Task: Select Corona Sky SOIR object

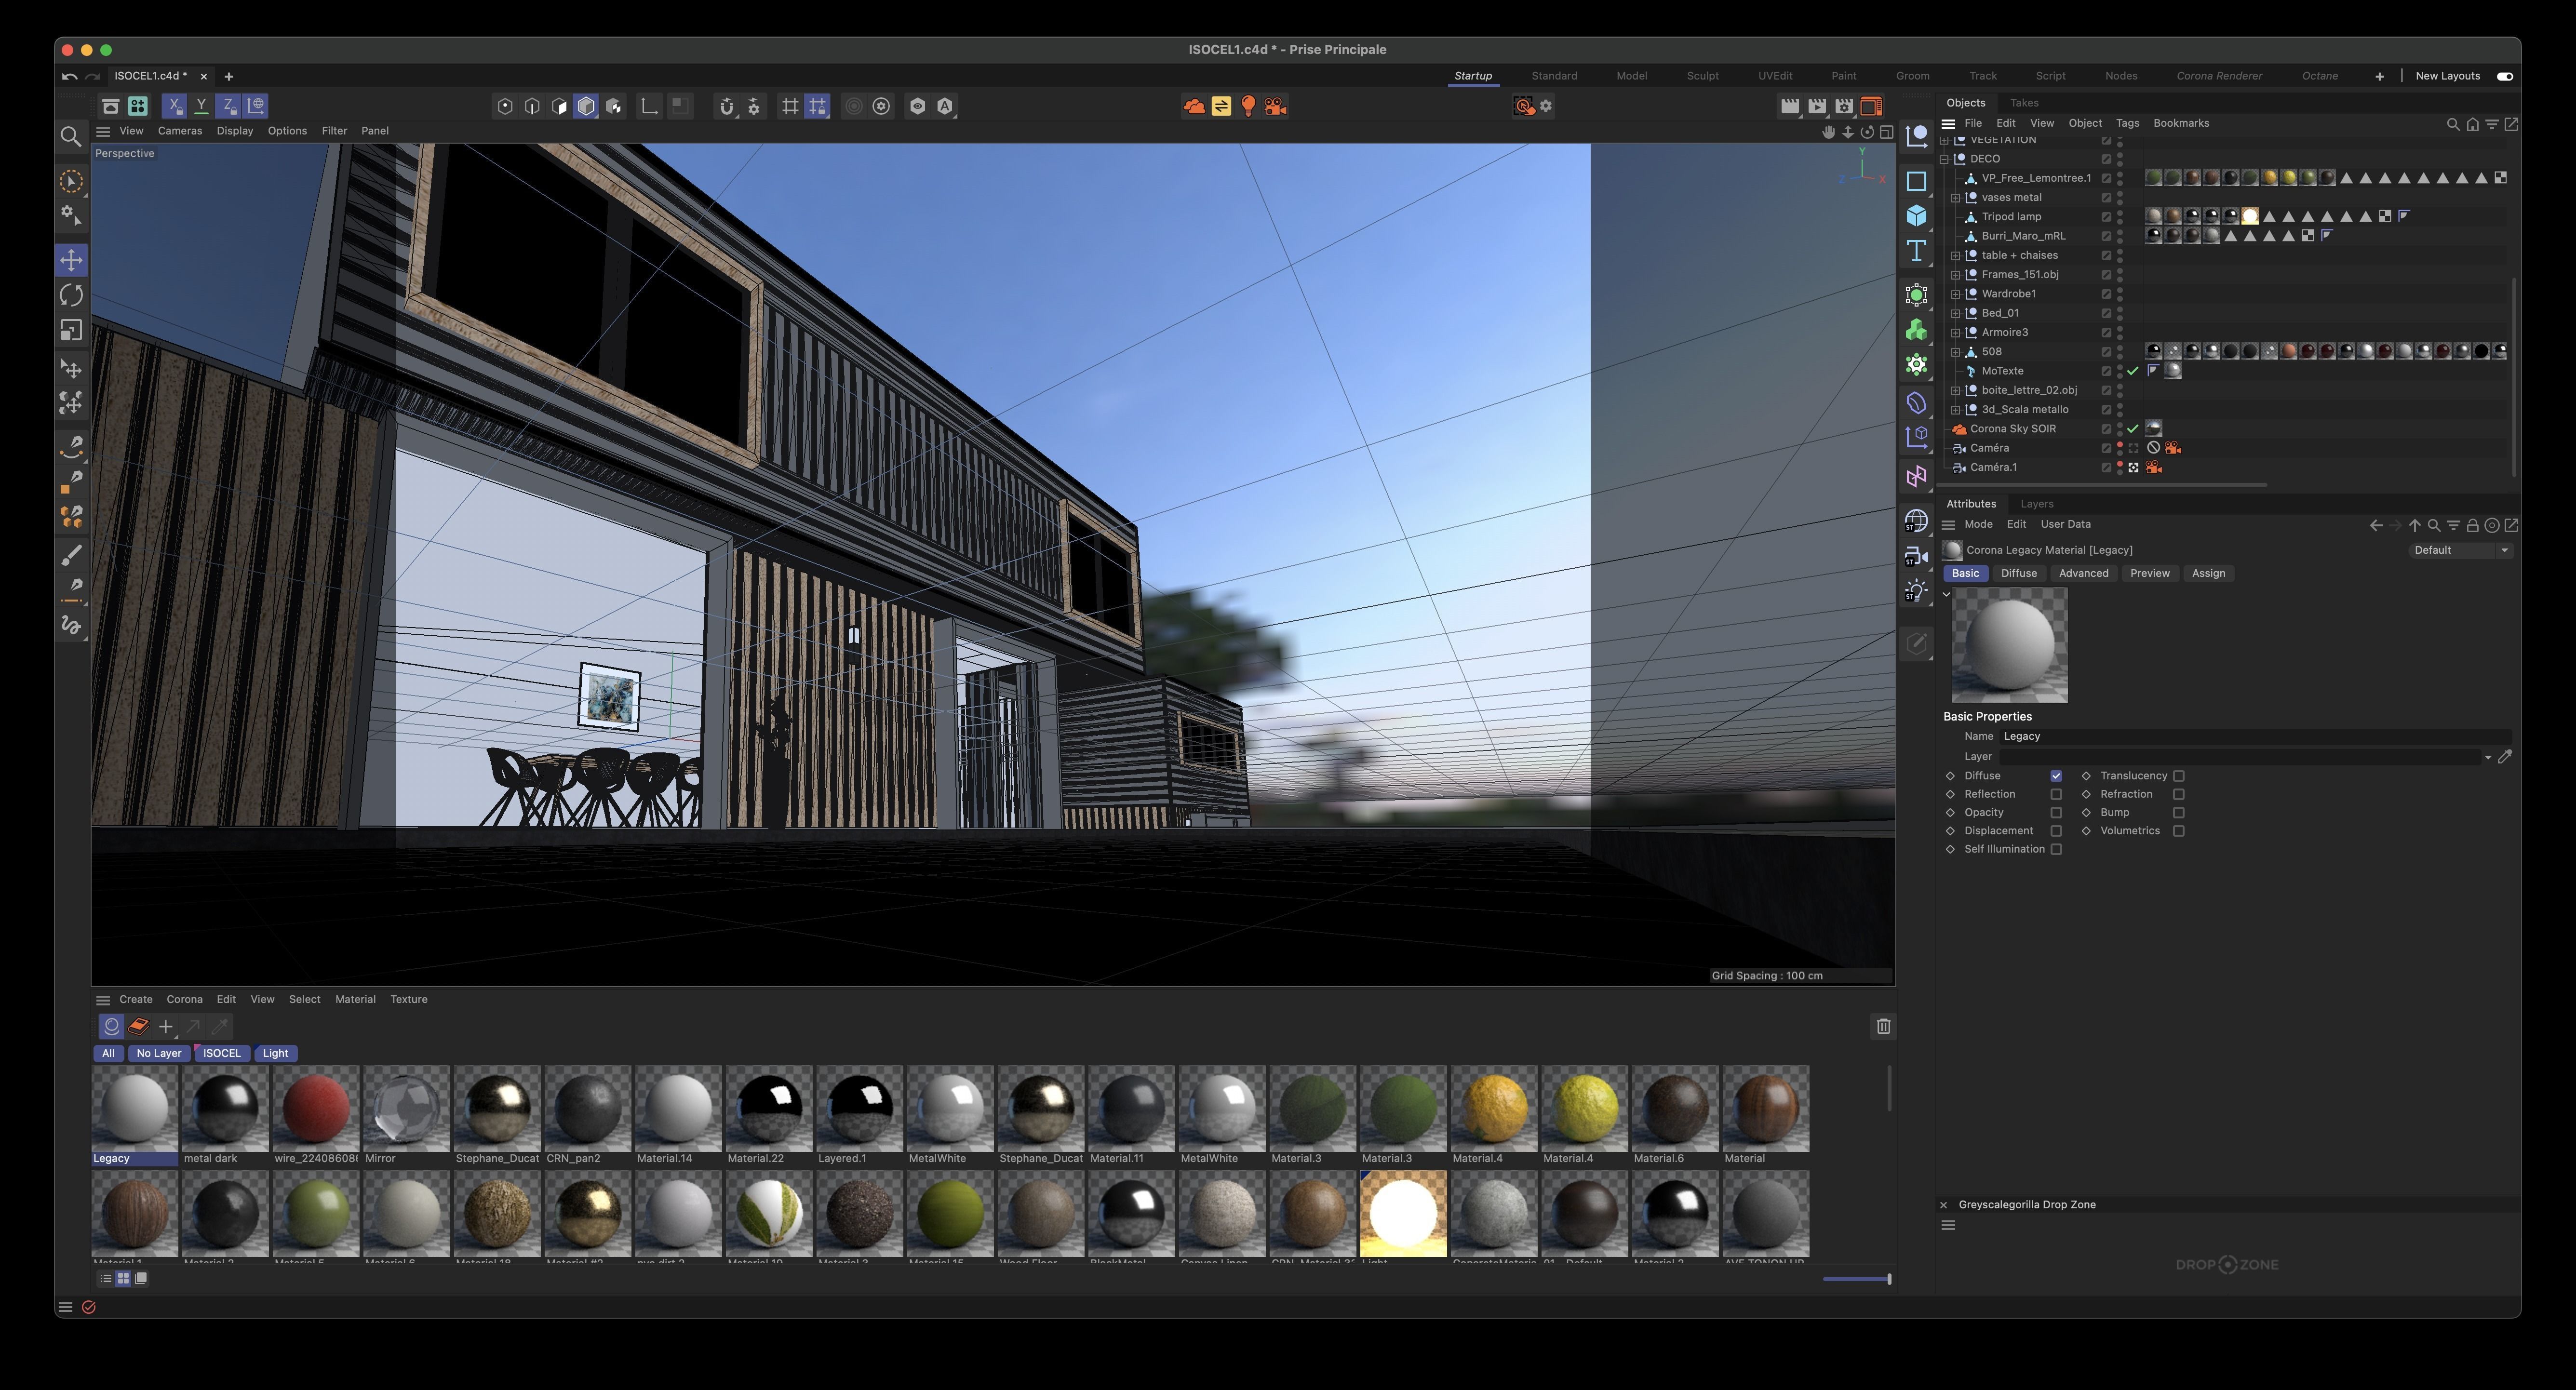Action: tap(2013, 429)
